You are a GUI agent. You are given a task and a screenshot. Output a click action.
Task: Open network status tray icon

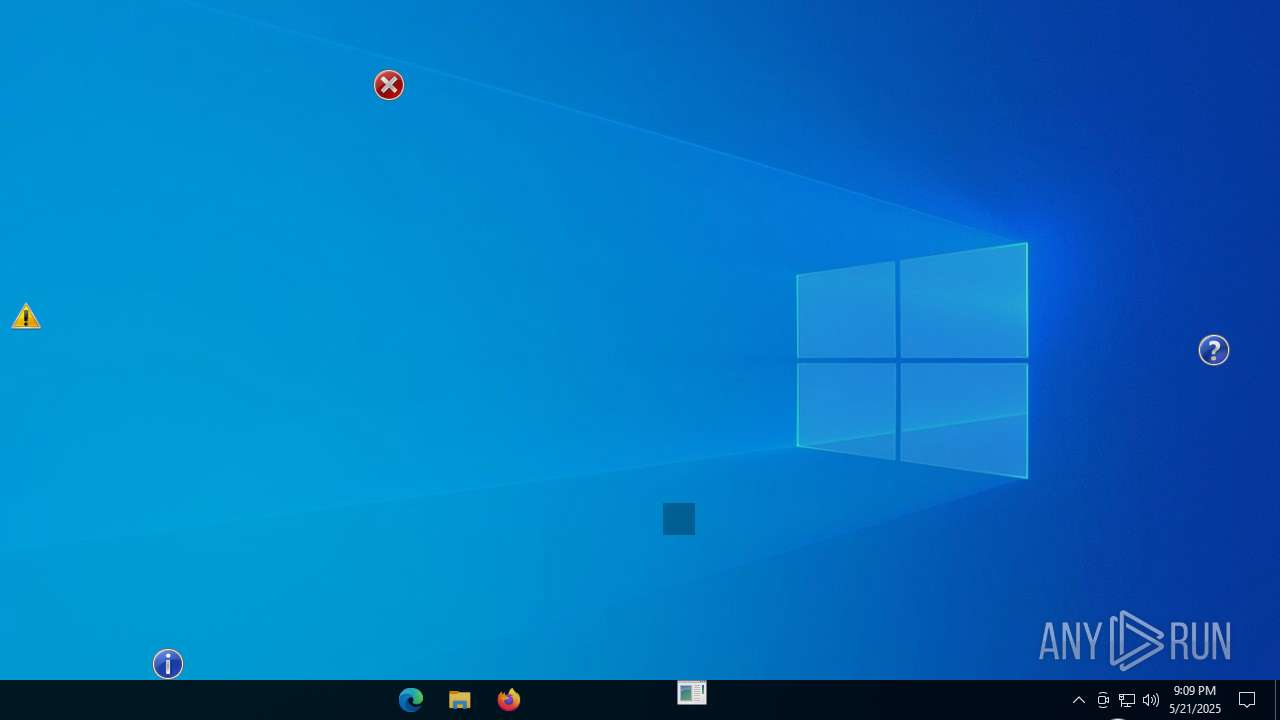click(1127, 700)
